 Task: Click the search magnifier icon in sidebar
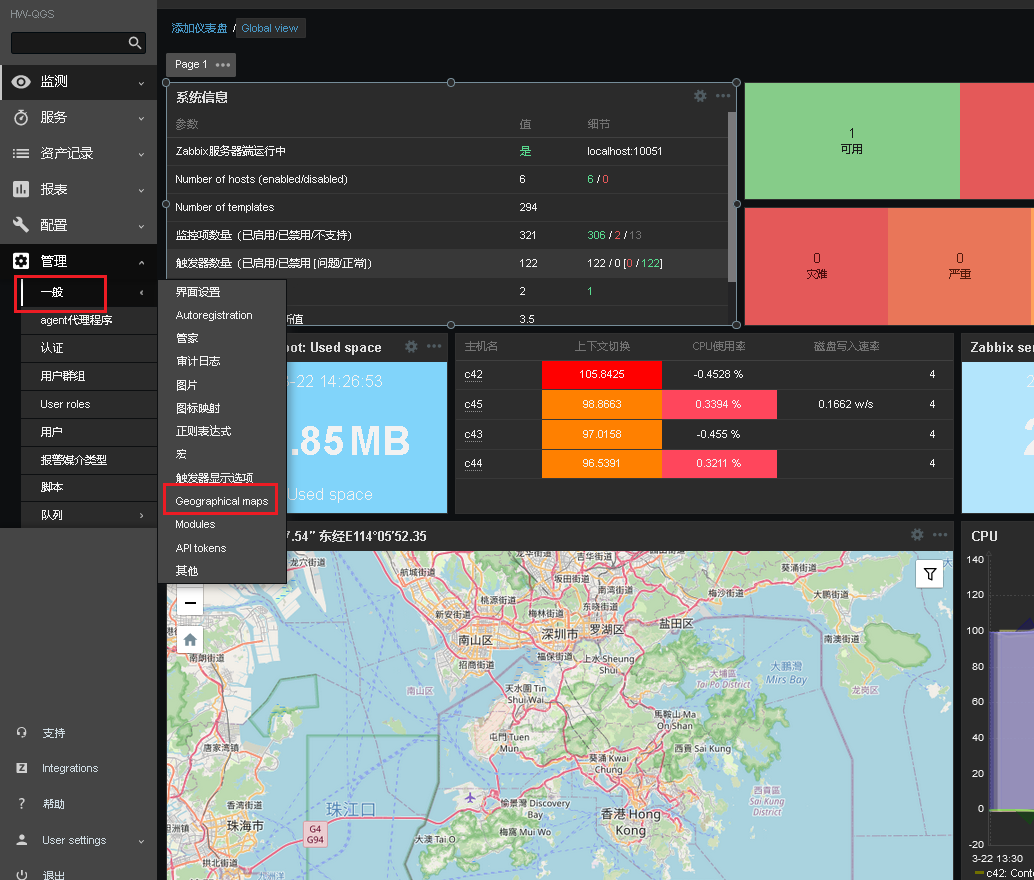[135, 43]
